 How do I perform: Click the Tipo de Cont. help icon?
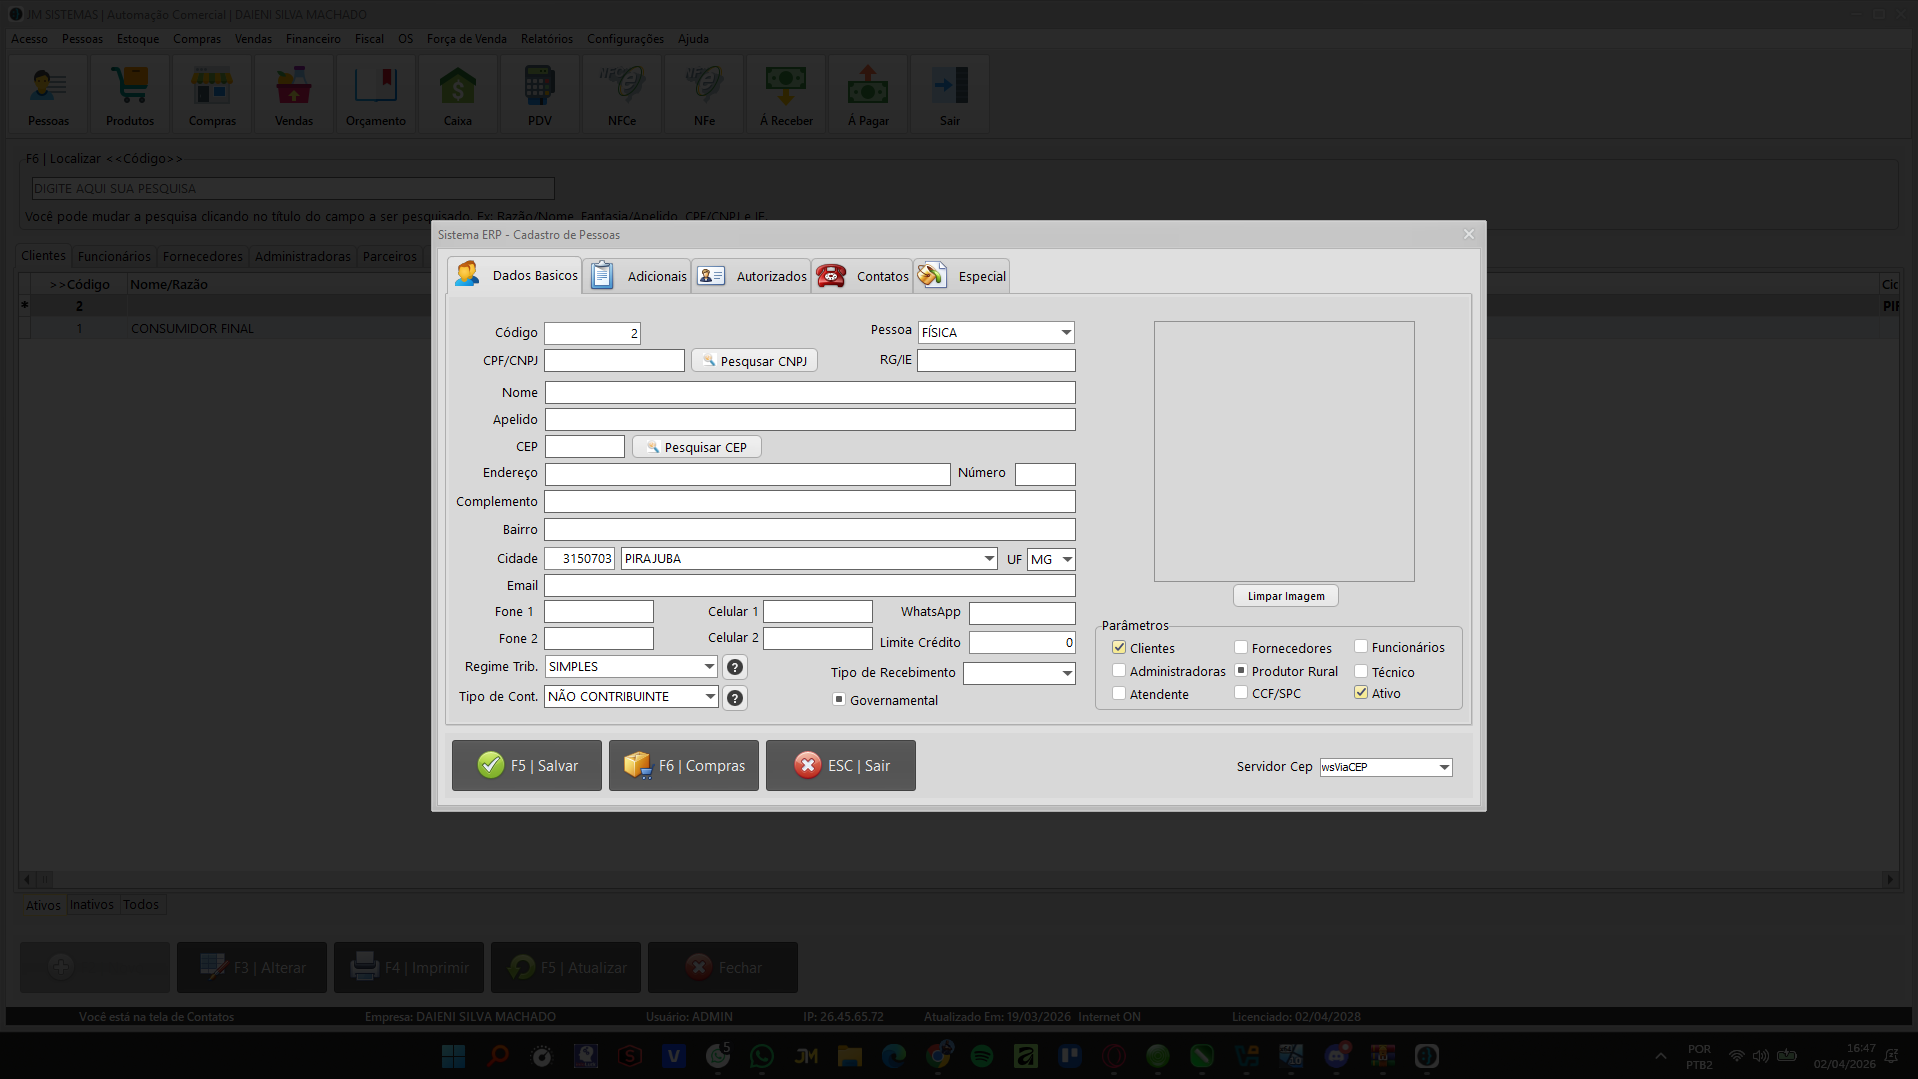coord(734,698)
